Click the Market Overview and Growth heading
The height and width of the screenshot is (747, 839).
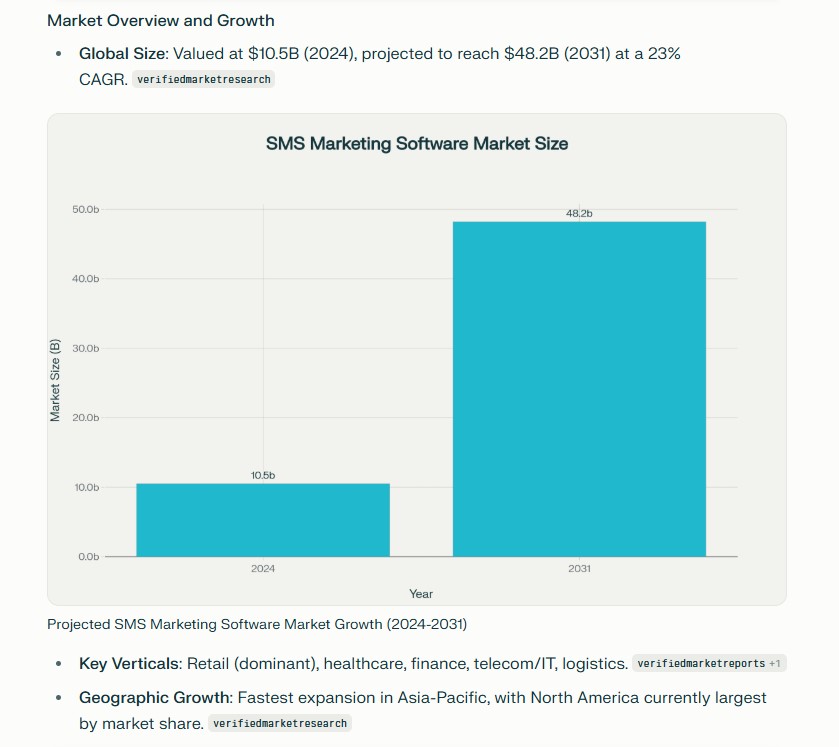pyautogui.click(x=161, y=20)
